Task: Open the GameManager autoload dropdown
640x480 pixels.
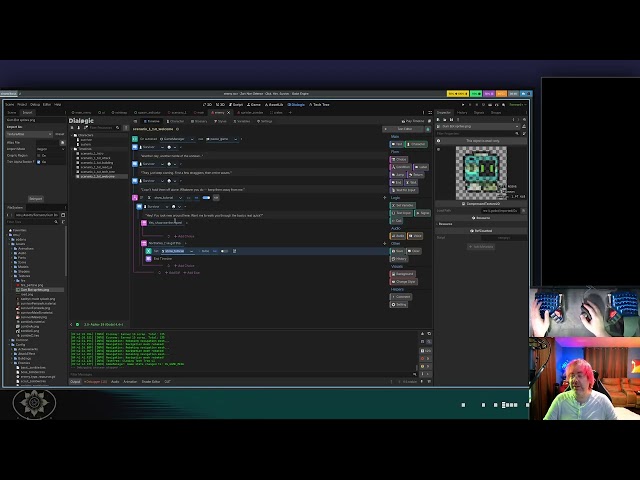Action: pos(177,139)
